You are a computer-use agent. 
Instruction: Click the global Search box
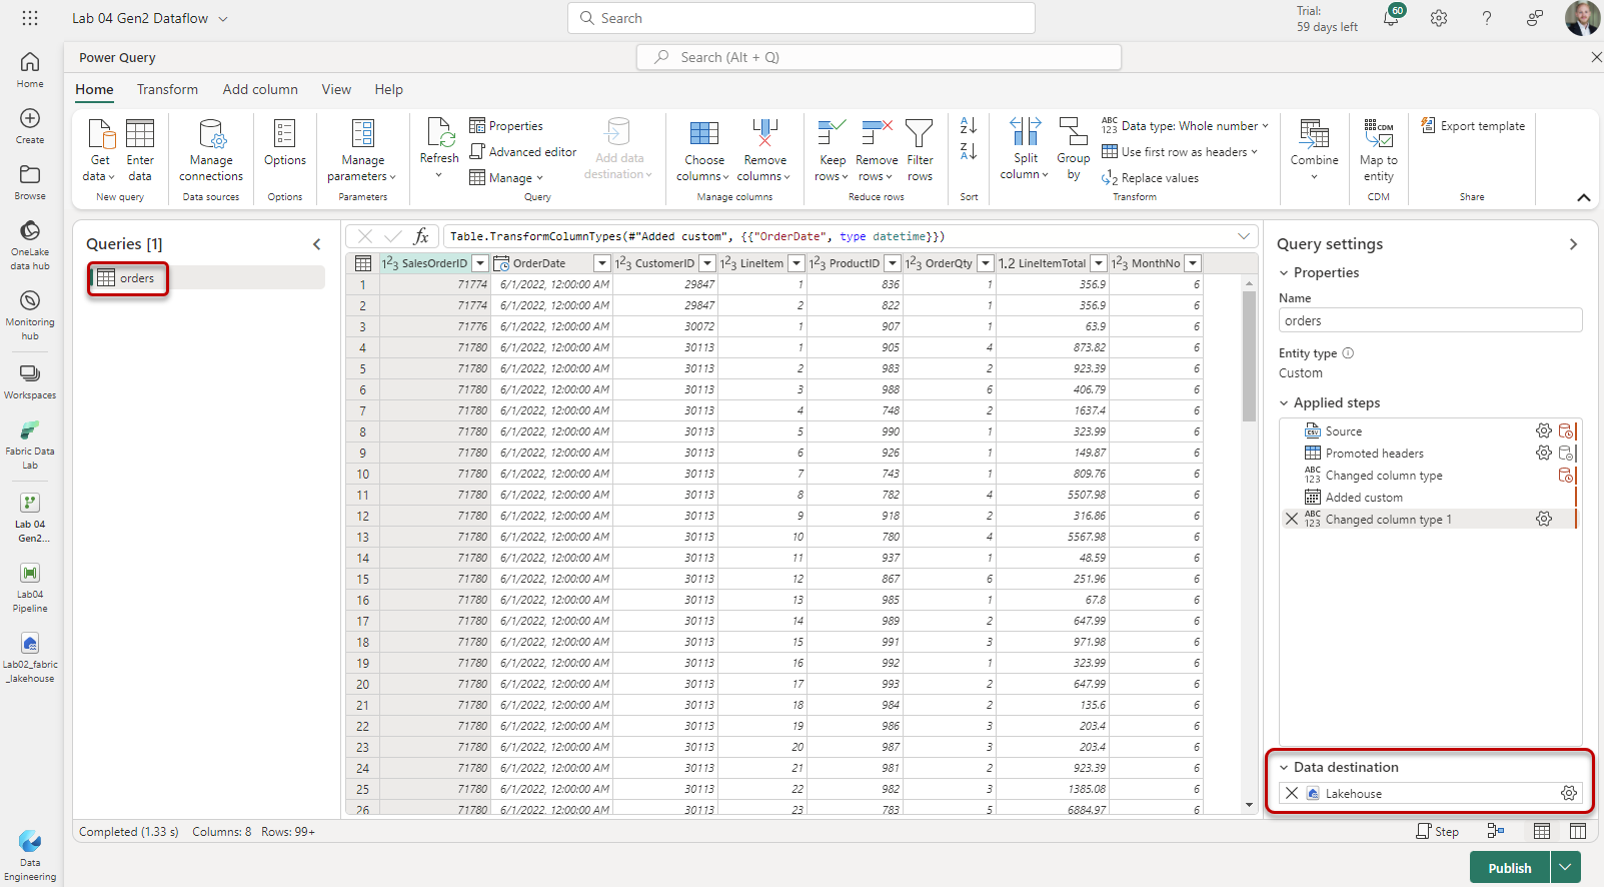pos(801,18)
